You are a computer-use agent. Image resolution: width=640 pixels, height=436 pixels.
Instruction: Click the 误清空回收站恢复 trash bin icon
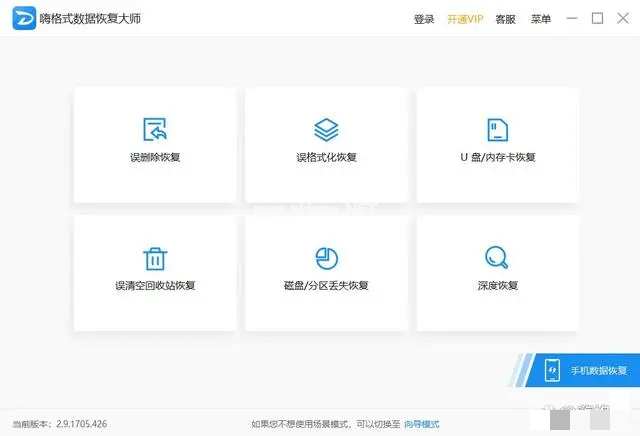155,258
